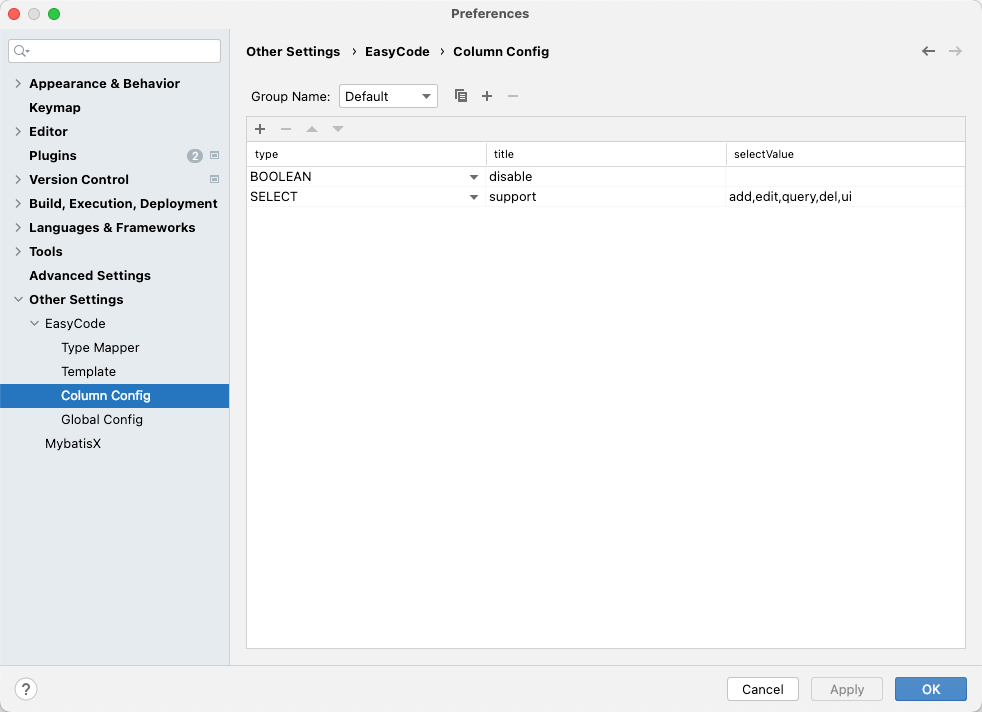Click the Version Control project-level settings icon
982x712 pixels.
click(214, 180)
